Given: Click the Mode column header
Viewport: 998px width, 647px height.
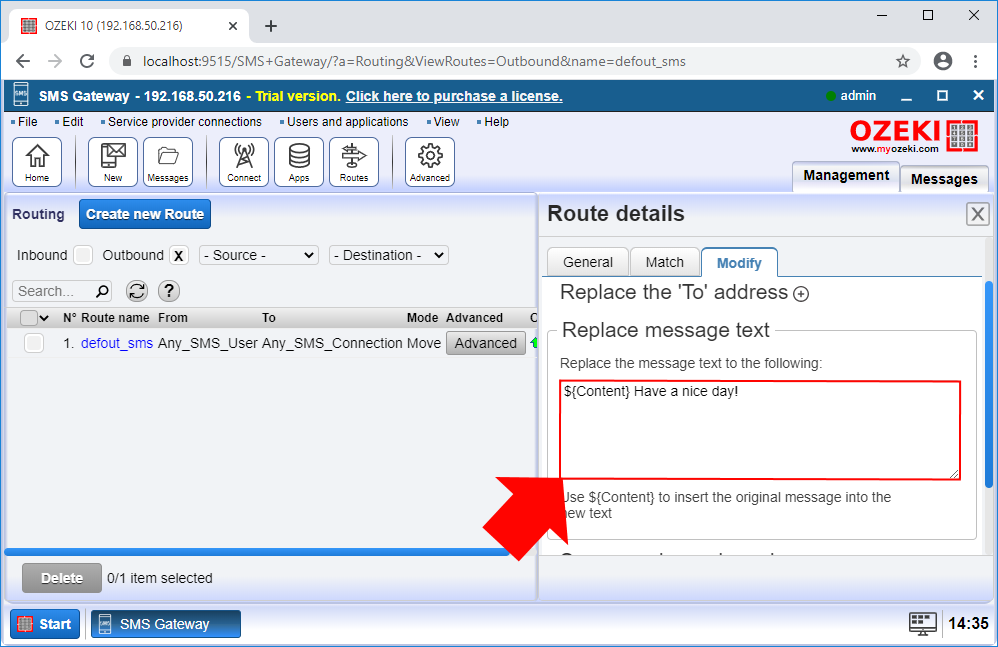Looking at the screenshot, I should (423, 317).
